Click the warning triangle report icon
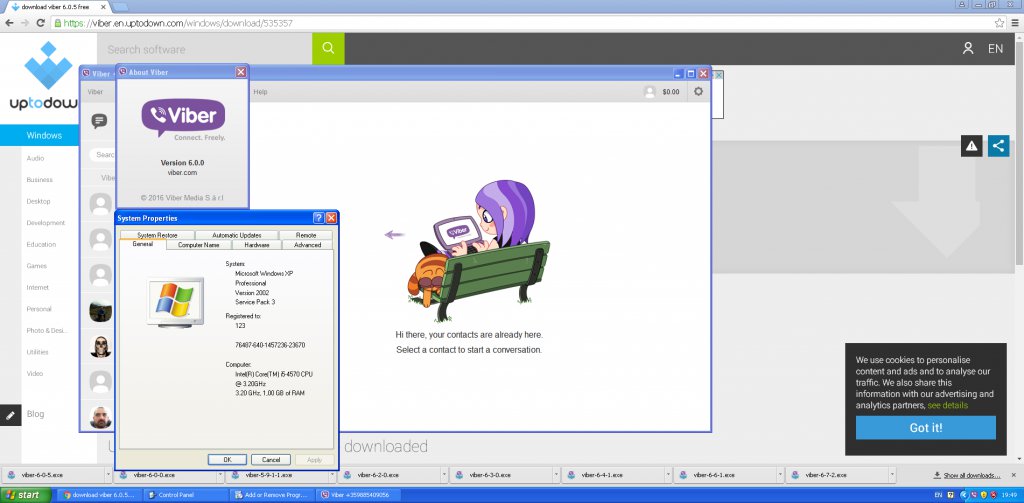 971,146
